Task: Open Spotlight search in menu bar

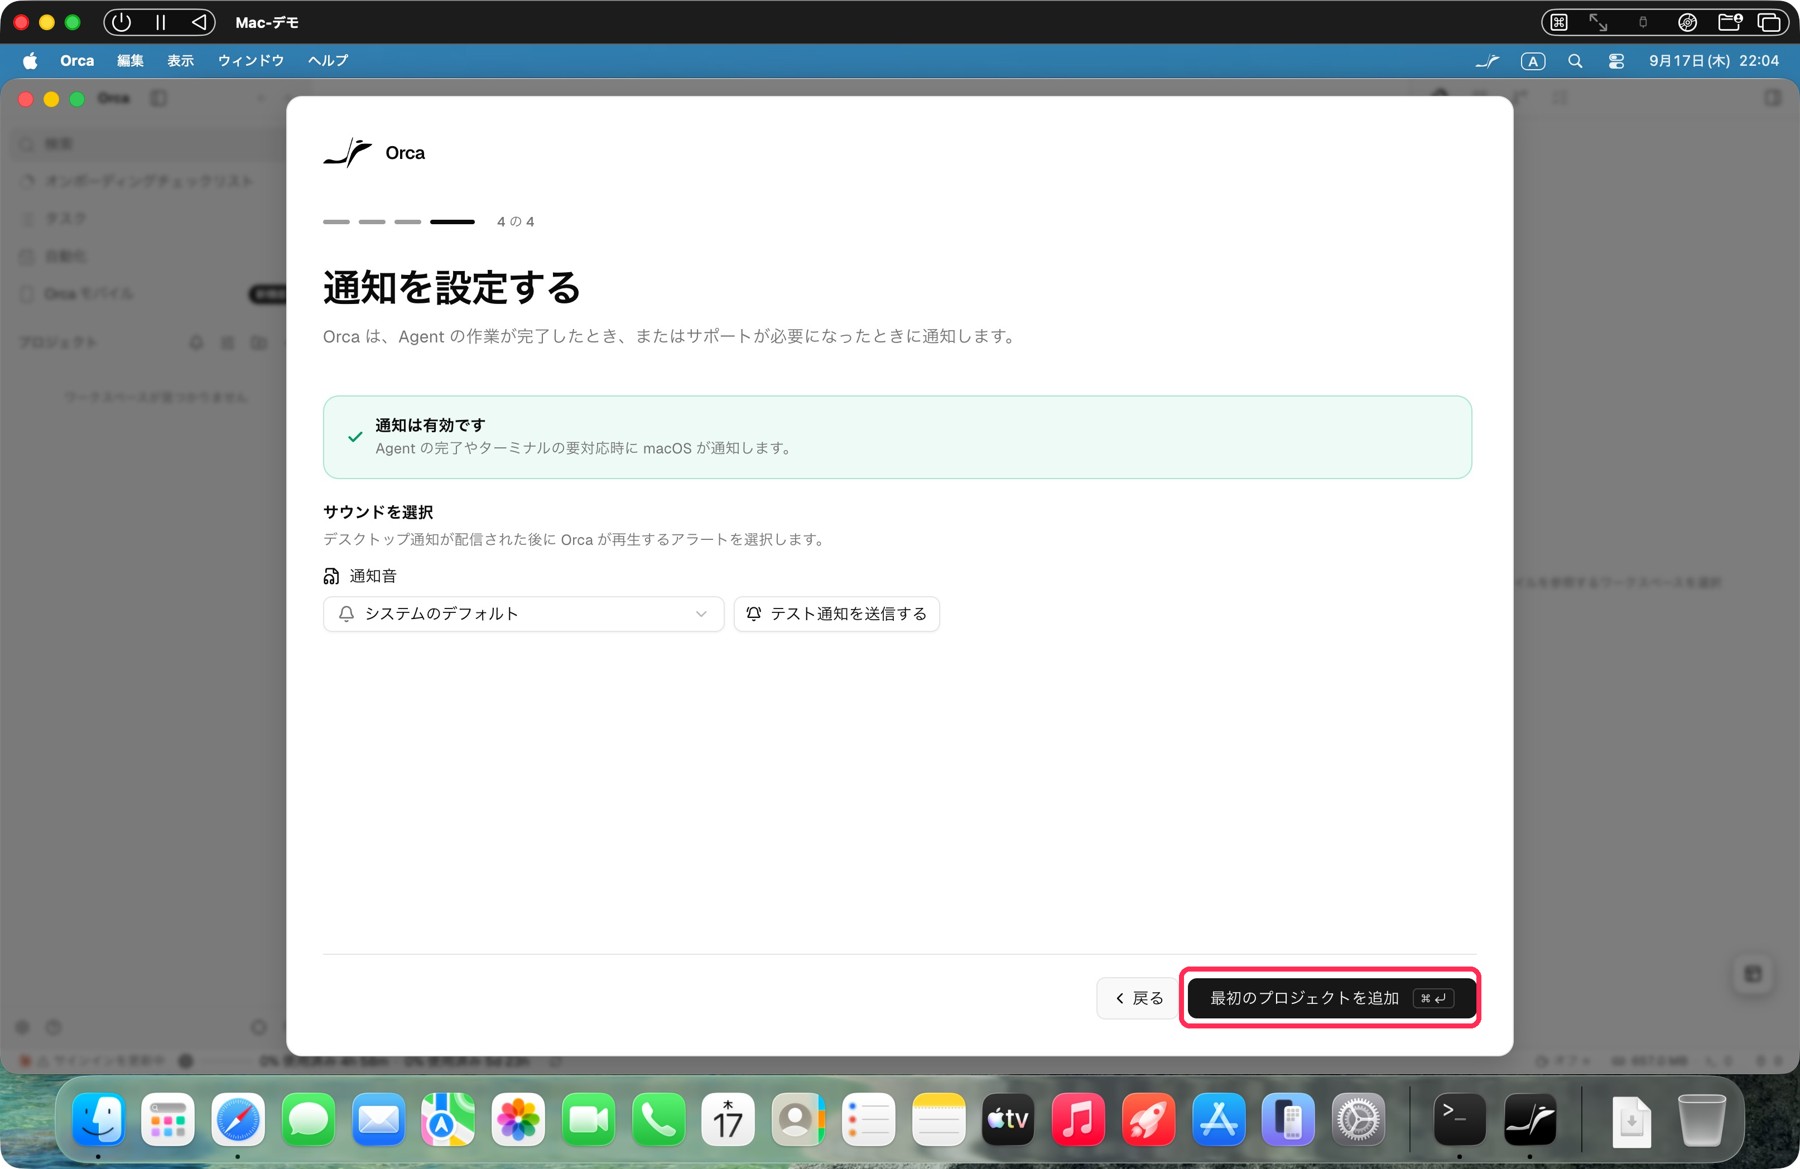Action: click(1575, 61)
